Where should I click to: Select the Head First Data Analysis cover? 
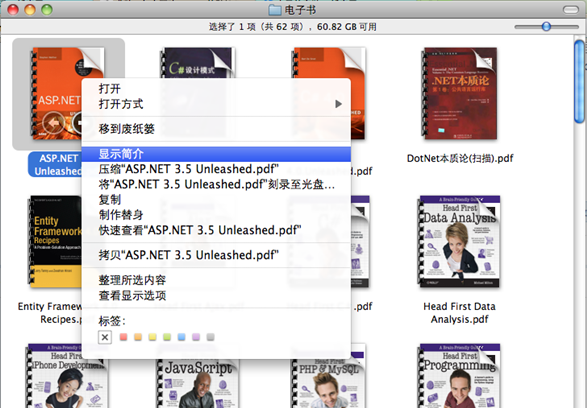pyautogui.click(x=459, y=241)
